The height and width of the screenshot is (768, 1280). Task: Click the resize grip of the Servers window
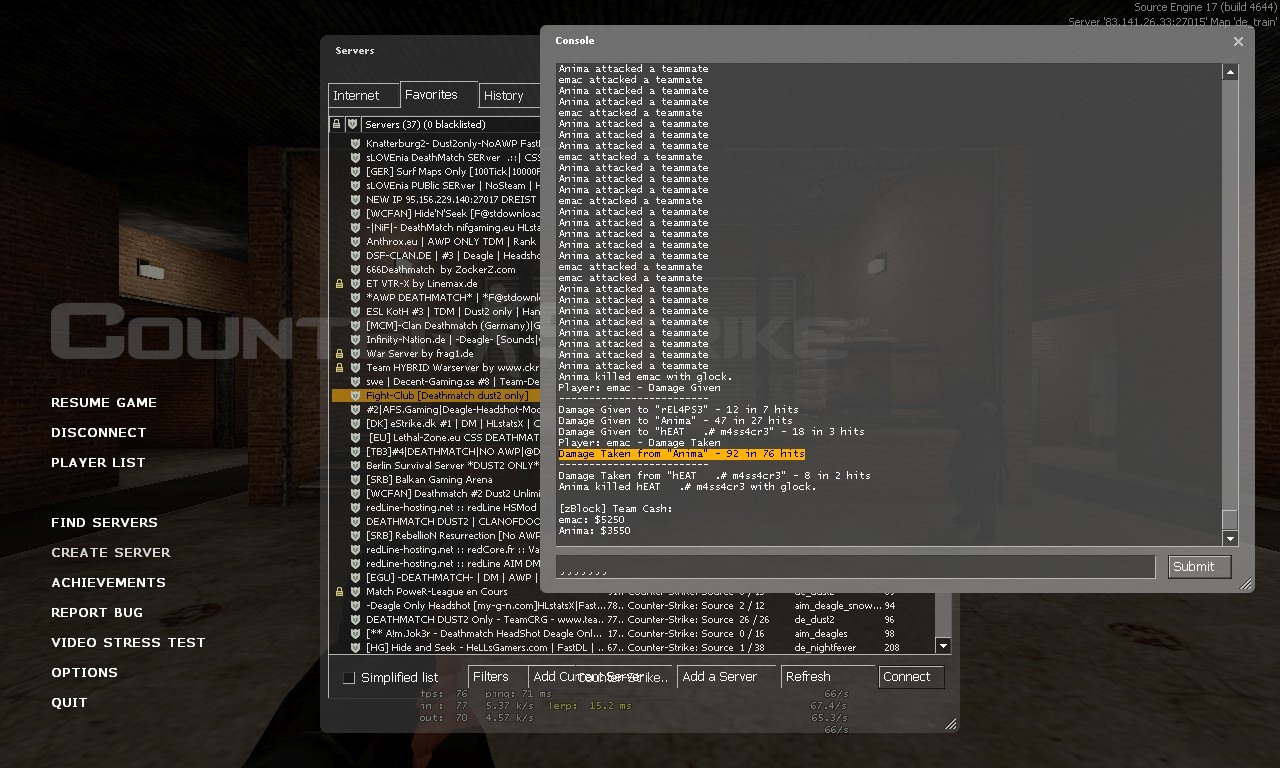951,724
